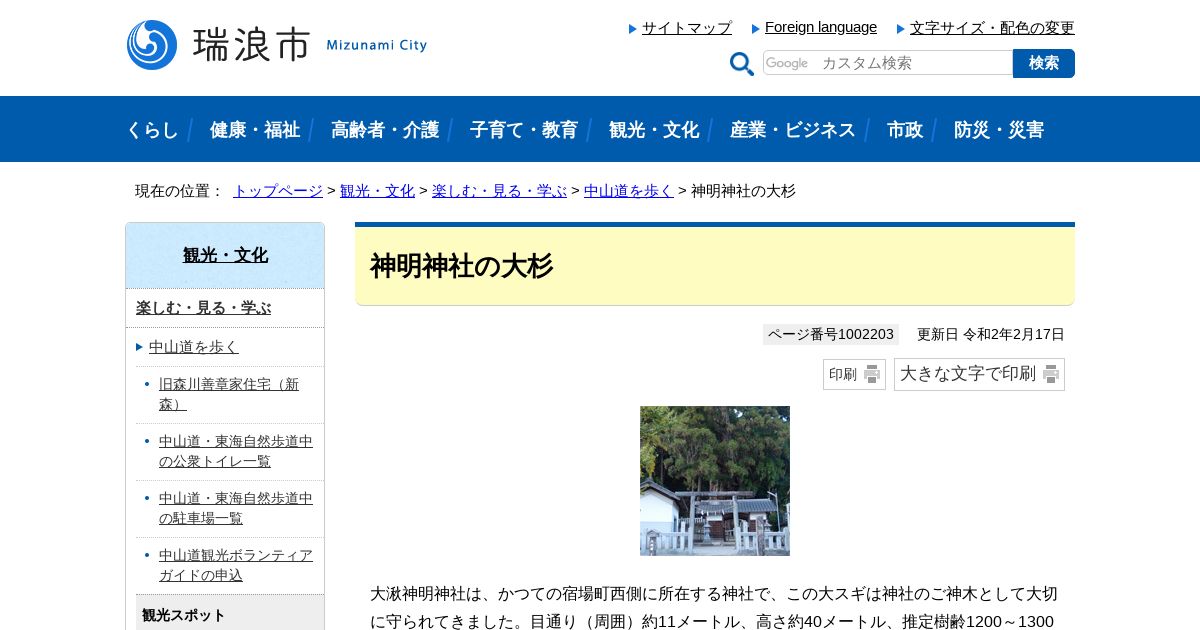
Task: Click the Google custom search field
Action: point(888,63)
